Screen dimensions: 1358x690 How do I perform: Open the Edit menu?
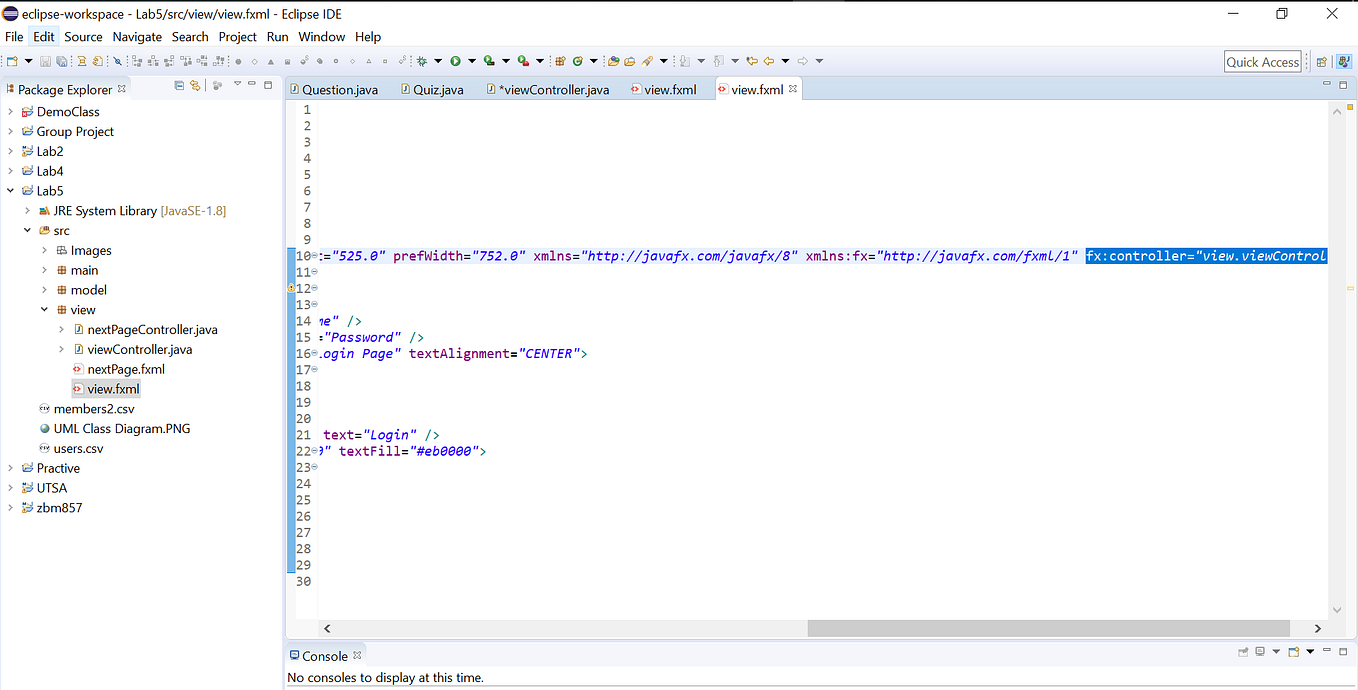click(43, 36)
